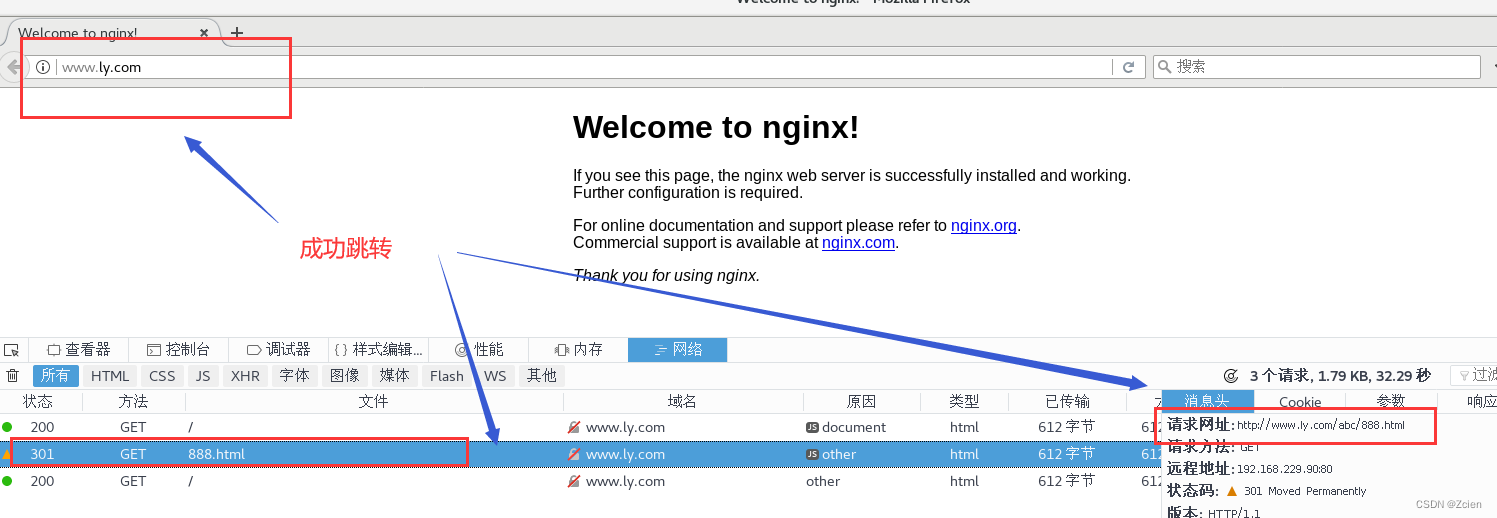Image resolution: width=1497 pixels, height=518 pixels.
Task: Close the Welcome to nginx! tab
Action: coord(204,33)
